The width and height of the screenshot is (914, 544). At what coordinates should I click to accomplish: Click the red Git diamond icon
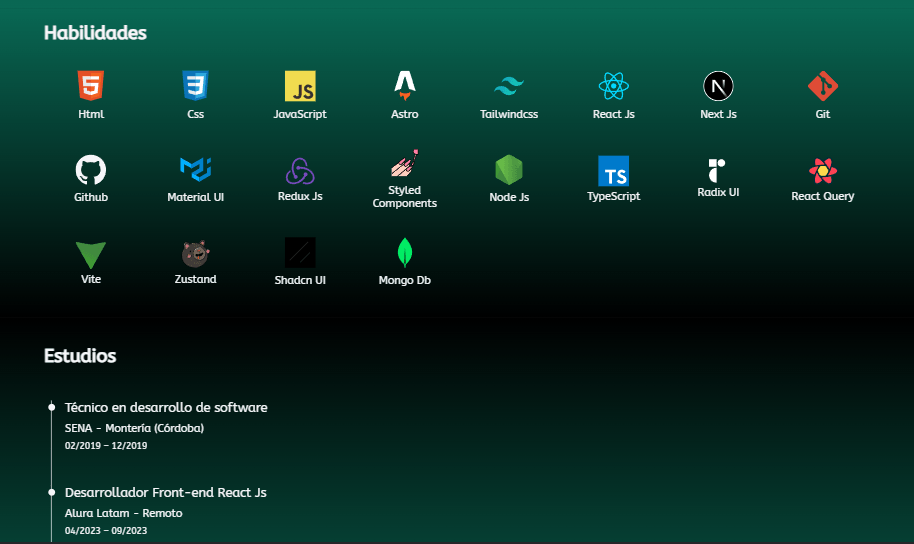pyautogui.click(x=823, y=86)
